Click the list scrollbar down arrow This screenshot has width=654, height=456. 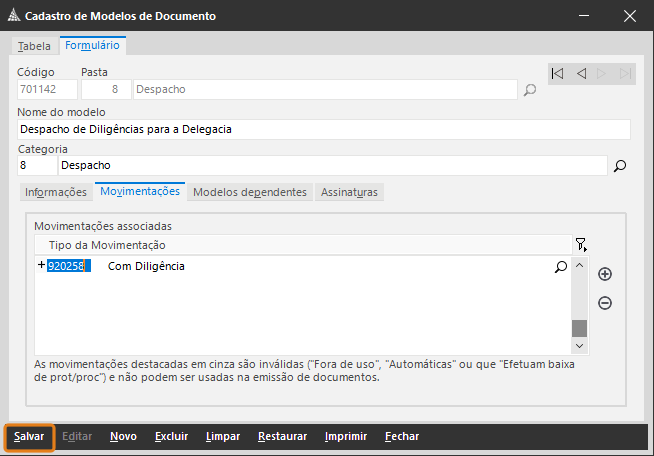(x=579, y=346)
